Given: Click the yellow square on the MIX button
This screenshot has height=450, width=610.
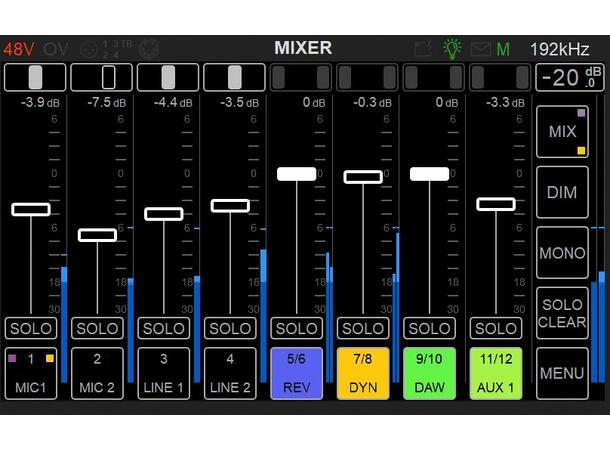Looking at the screenshot, I should pyautogui.click(x=581, y=151).
